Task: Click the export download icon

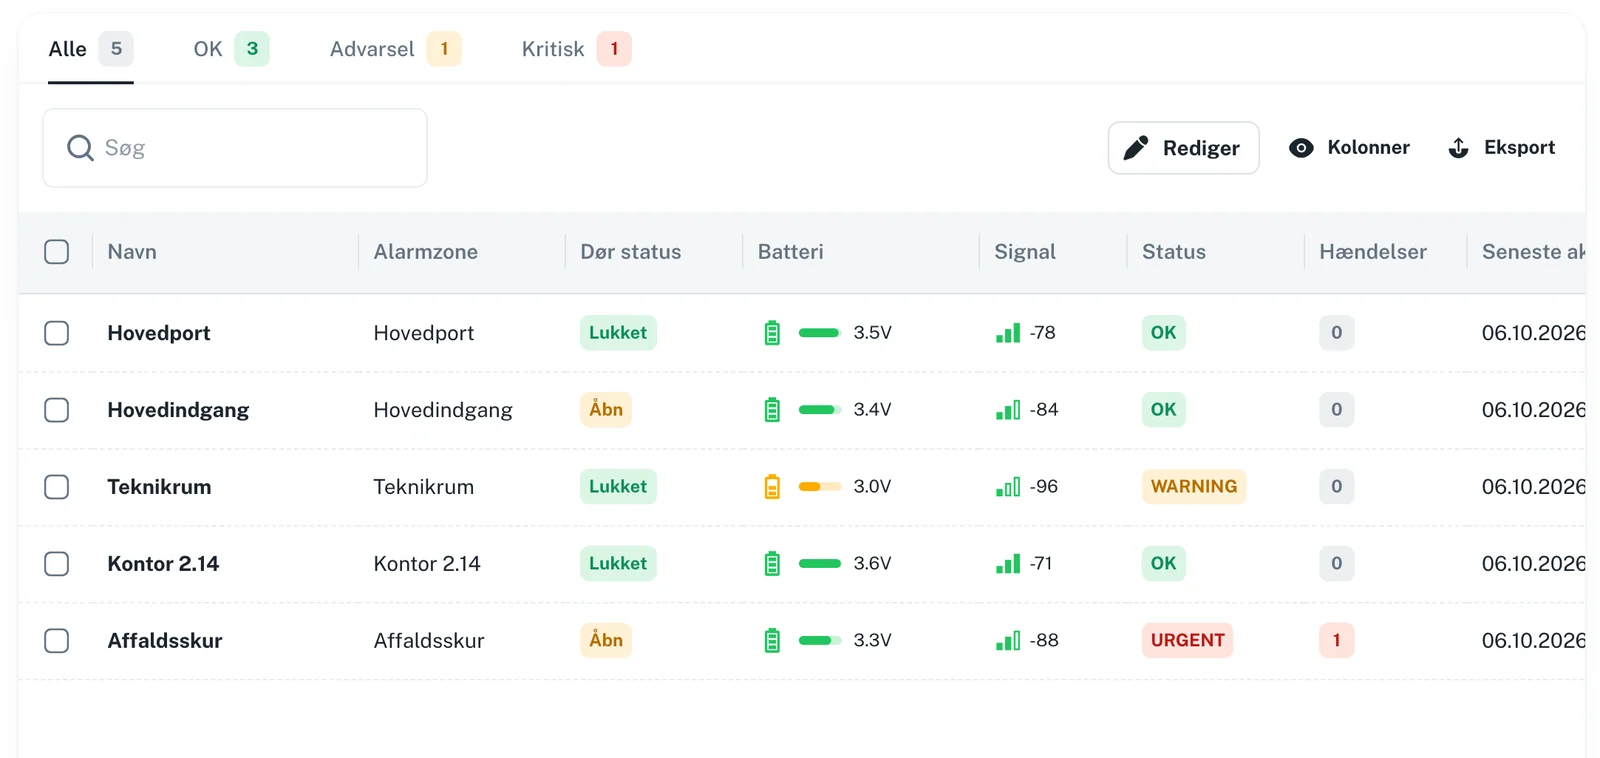Action: tap(1459, 148)
